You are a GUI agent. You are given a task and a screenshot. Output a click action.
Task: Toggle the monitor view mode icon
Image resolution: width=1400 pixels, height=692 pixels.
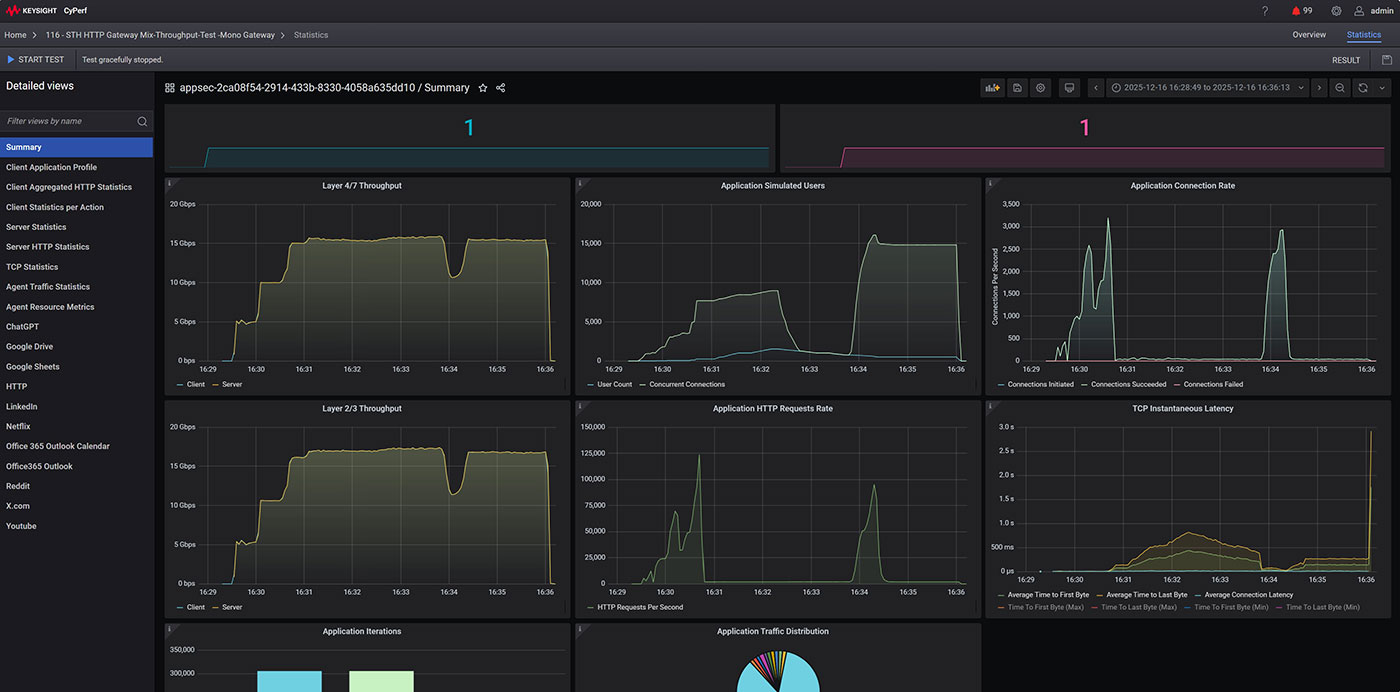coord(1069,88)
